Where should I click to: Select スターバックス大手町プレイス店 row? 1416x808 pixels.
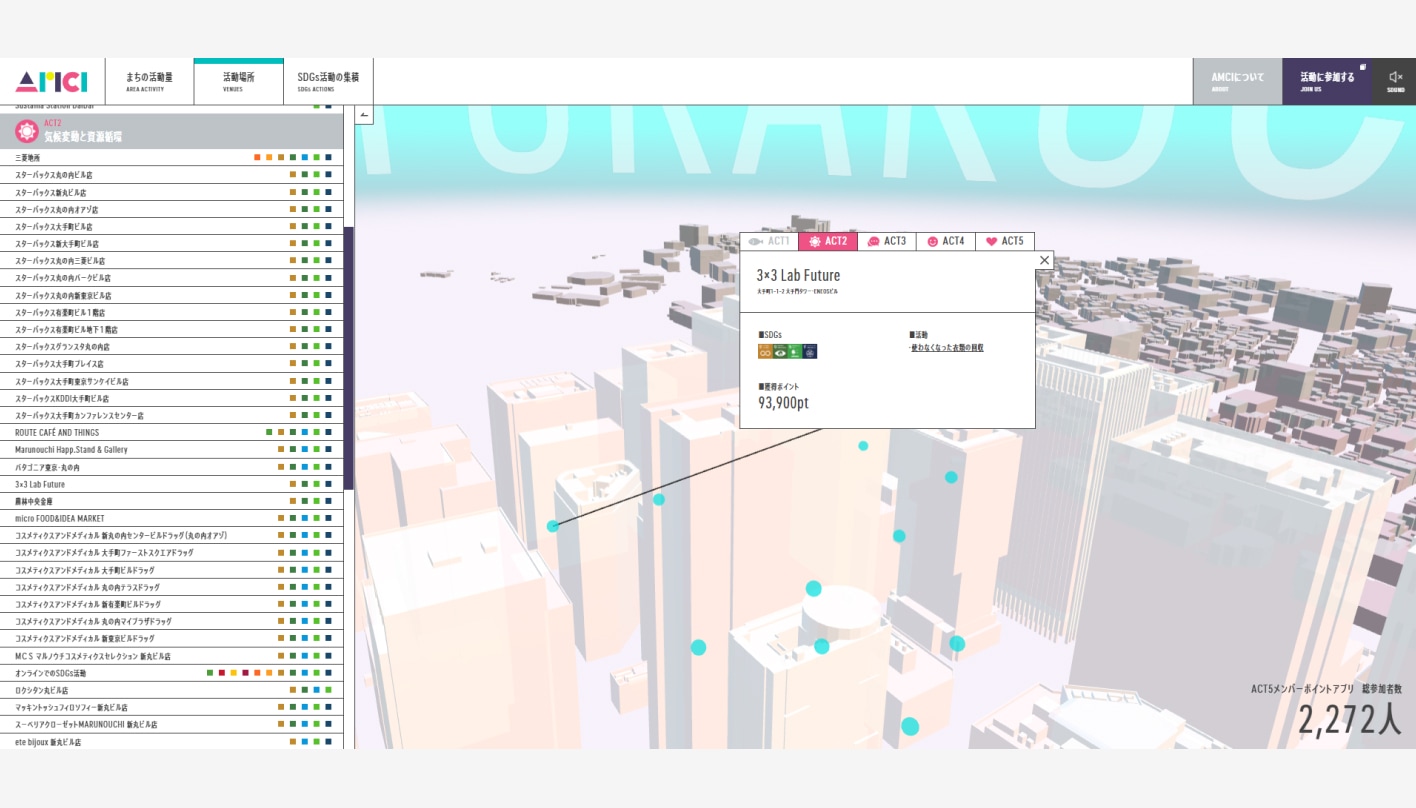click(x=172, y=364)
